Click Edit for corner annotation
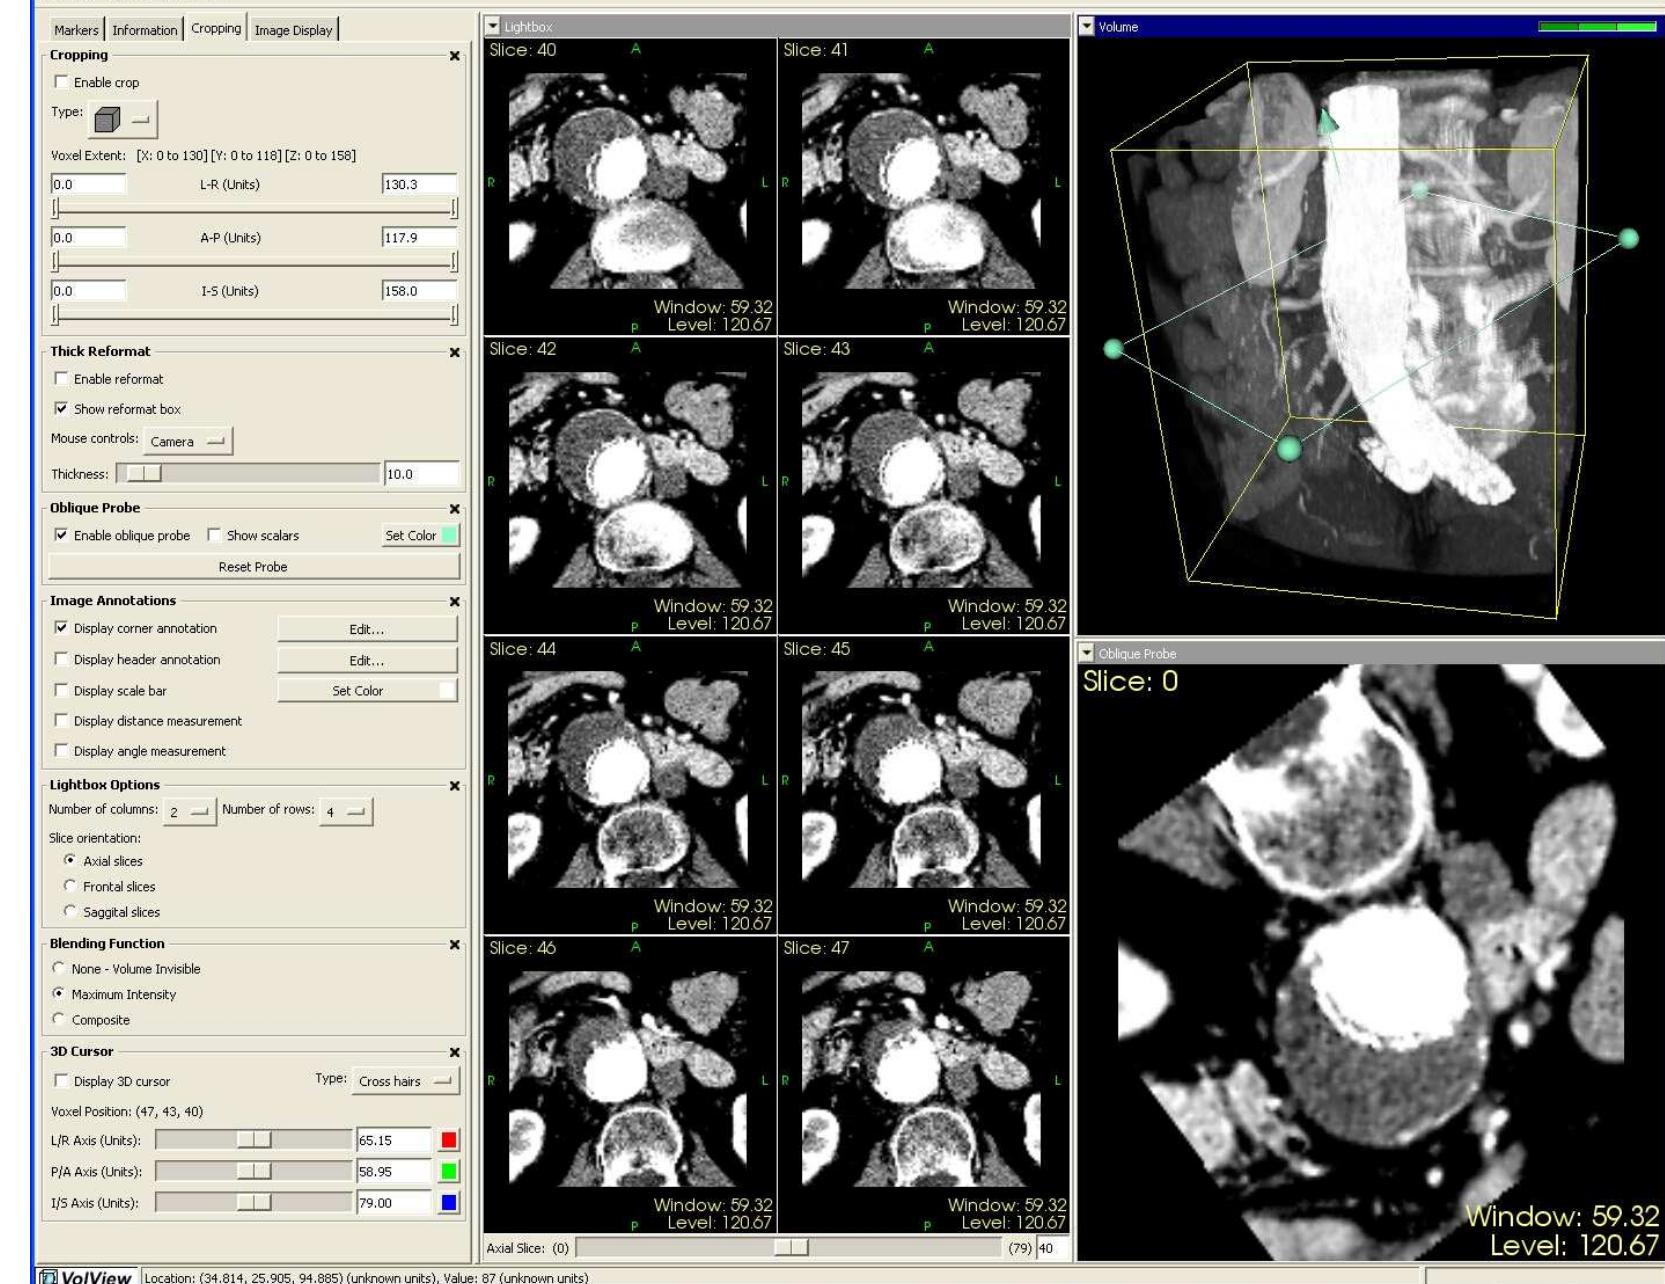1665x1284 pixels. [x=367, y=629]
